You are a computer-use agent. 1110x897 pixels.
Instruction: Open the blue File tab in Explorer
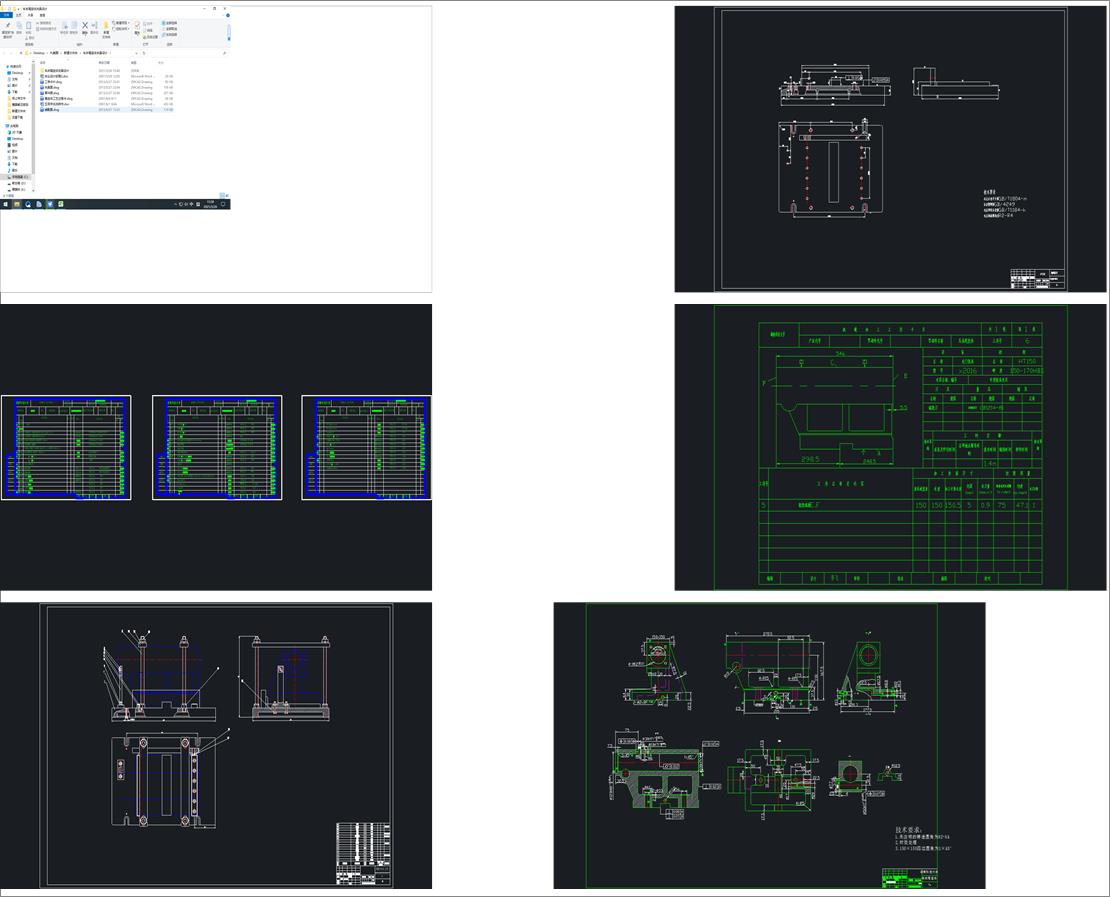click(6, 15)
